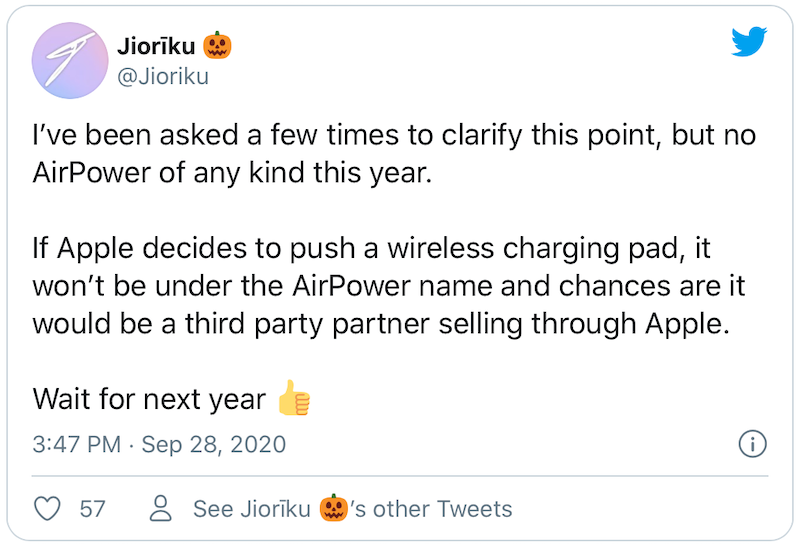Viewport: 800px width, 546px height.
Task: Click the 57 likes count
Action: [x=92, y=509]
